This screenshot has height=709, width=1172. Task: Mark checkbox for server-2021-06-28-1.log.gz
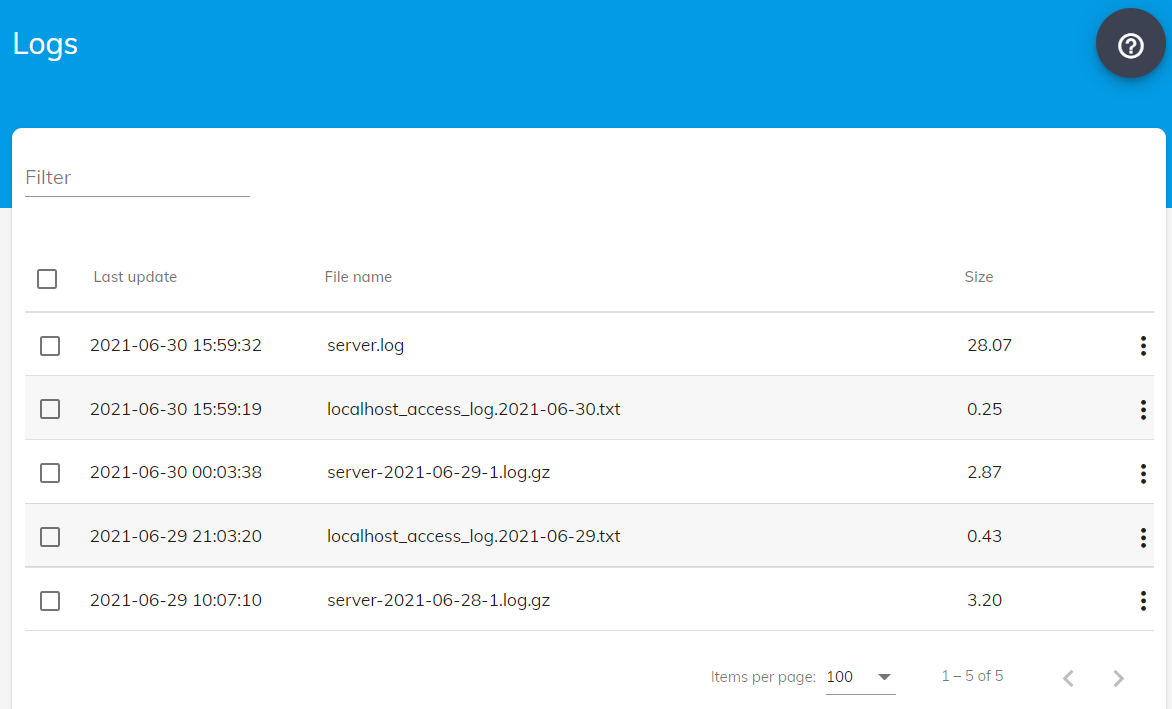[x=50, y=601]
